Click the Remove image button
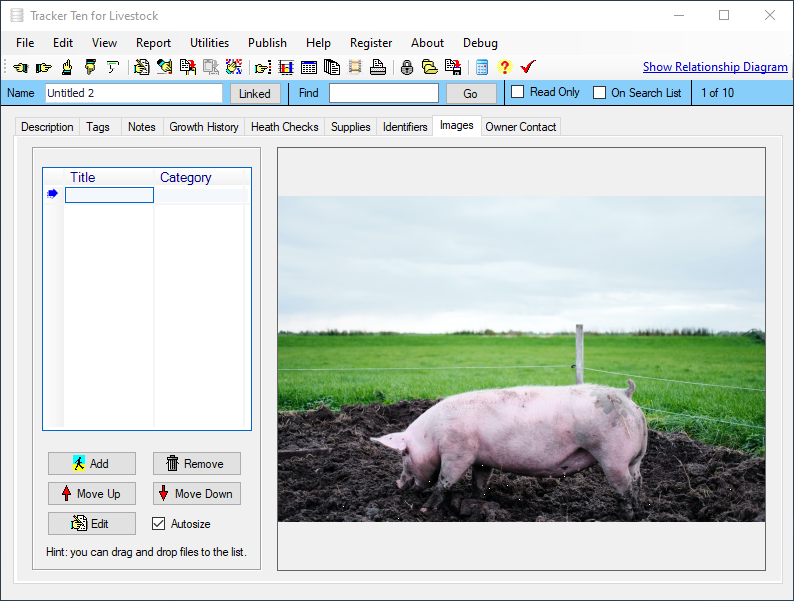This screenshot has height=601, width=794. pyautogui.click(x=196, y=463)
